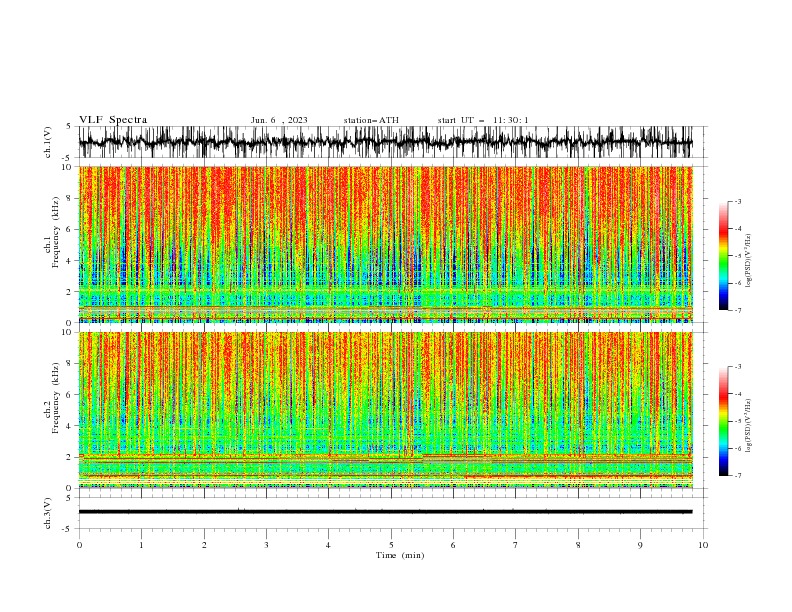Click time axis tick label "1"
This screenshot has height=612, width=792.
coord(141,545)
